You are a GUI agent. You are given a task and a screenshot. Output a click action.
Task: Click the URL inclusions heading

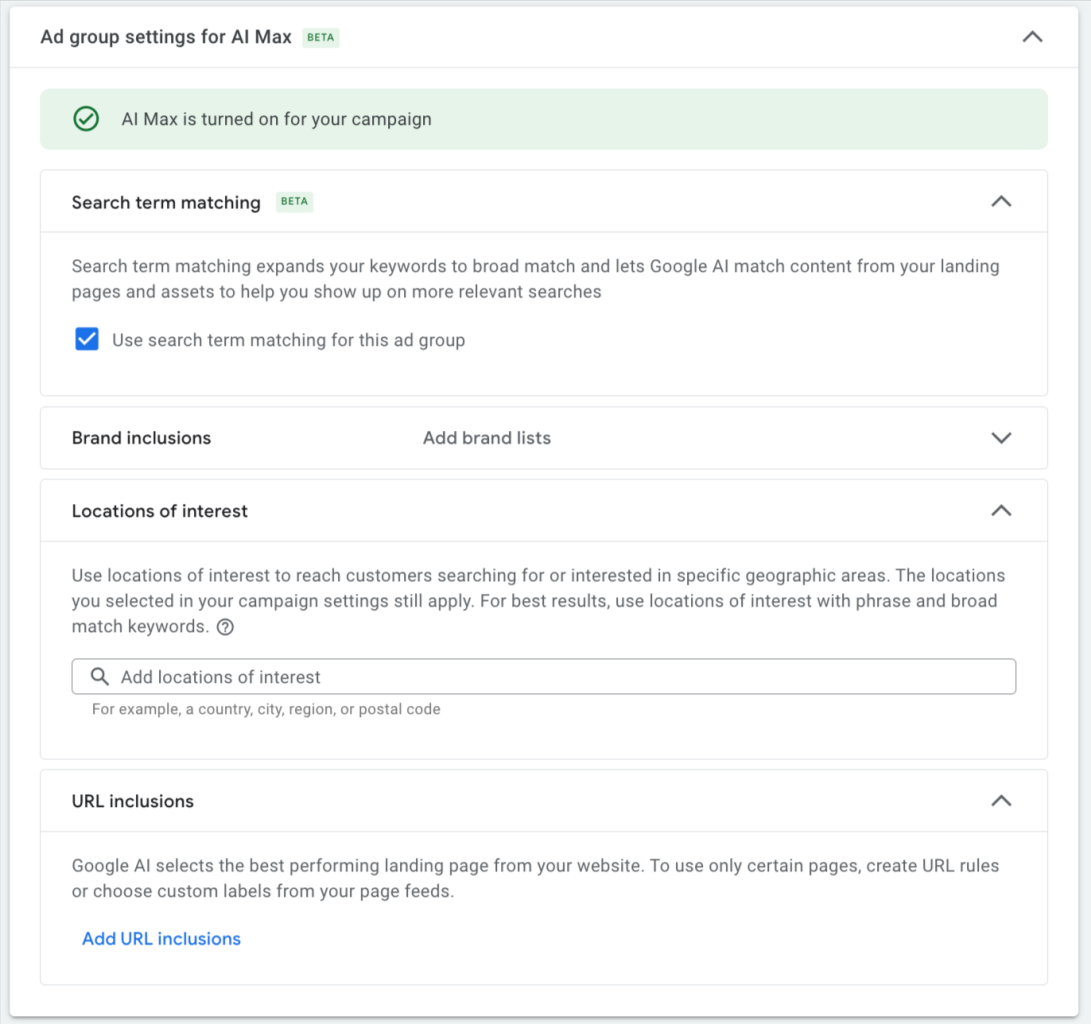point(133,801)
